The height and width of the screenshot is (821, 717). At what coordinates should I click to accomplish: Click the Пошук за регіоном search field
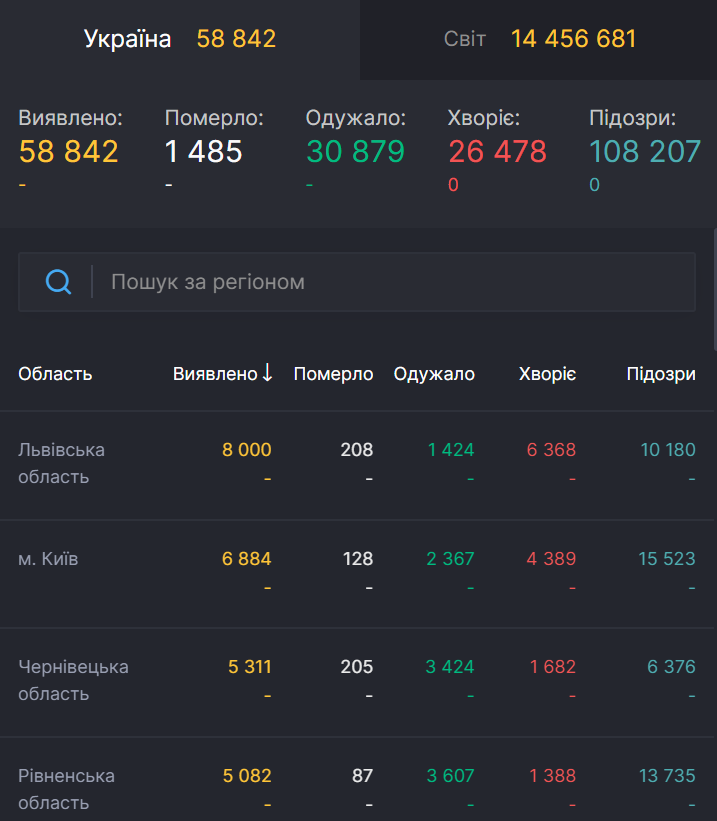[300, 281]
